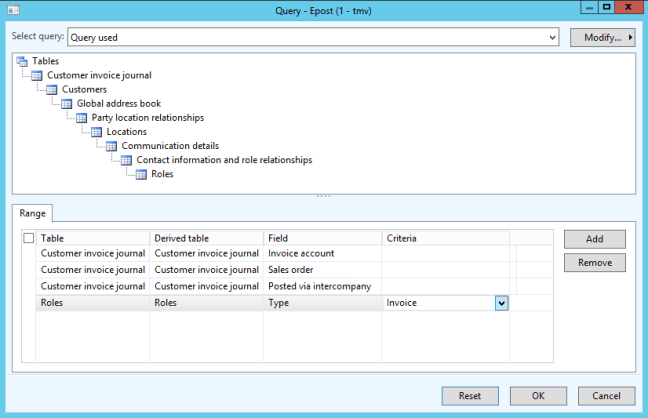Click the Criteria cell for Posted via intercompany

coord(446,287)
